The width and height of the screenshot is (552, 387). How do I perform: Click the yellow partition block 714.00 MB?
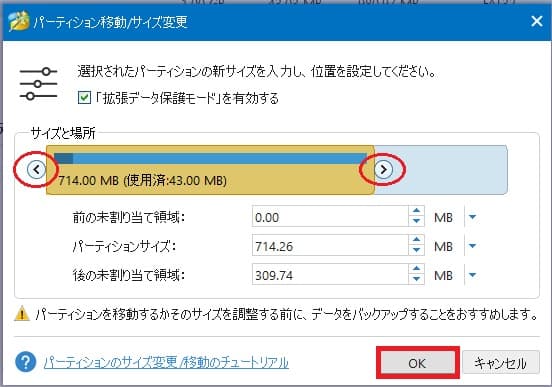tap(210, 170)
